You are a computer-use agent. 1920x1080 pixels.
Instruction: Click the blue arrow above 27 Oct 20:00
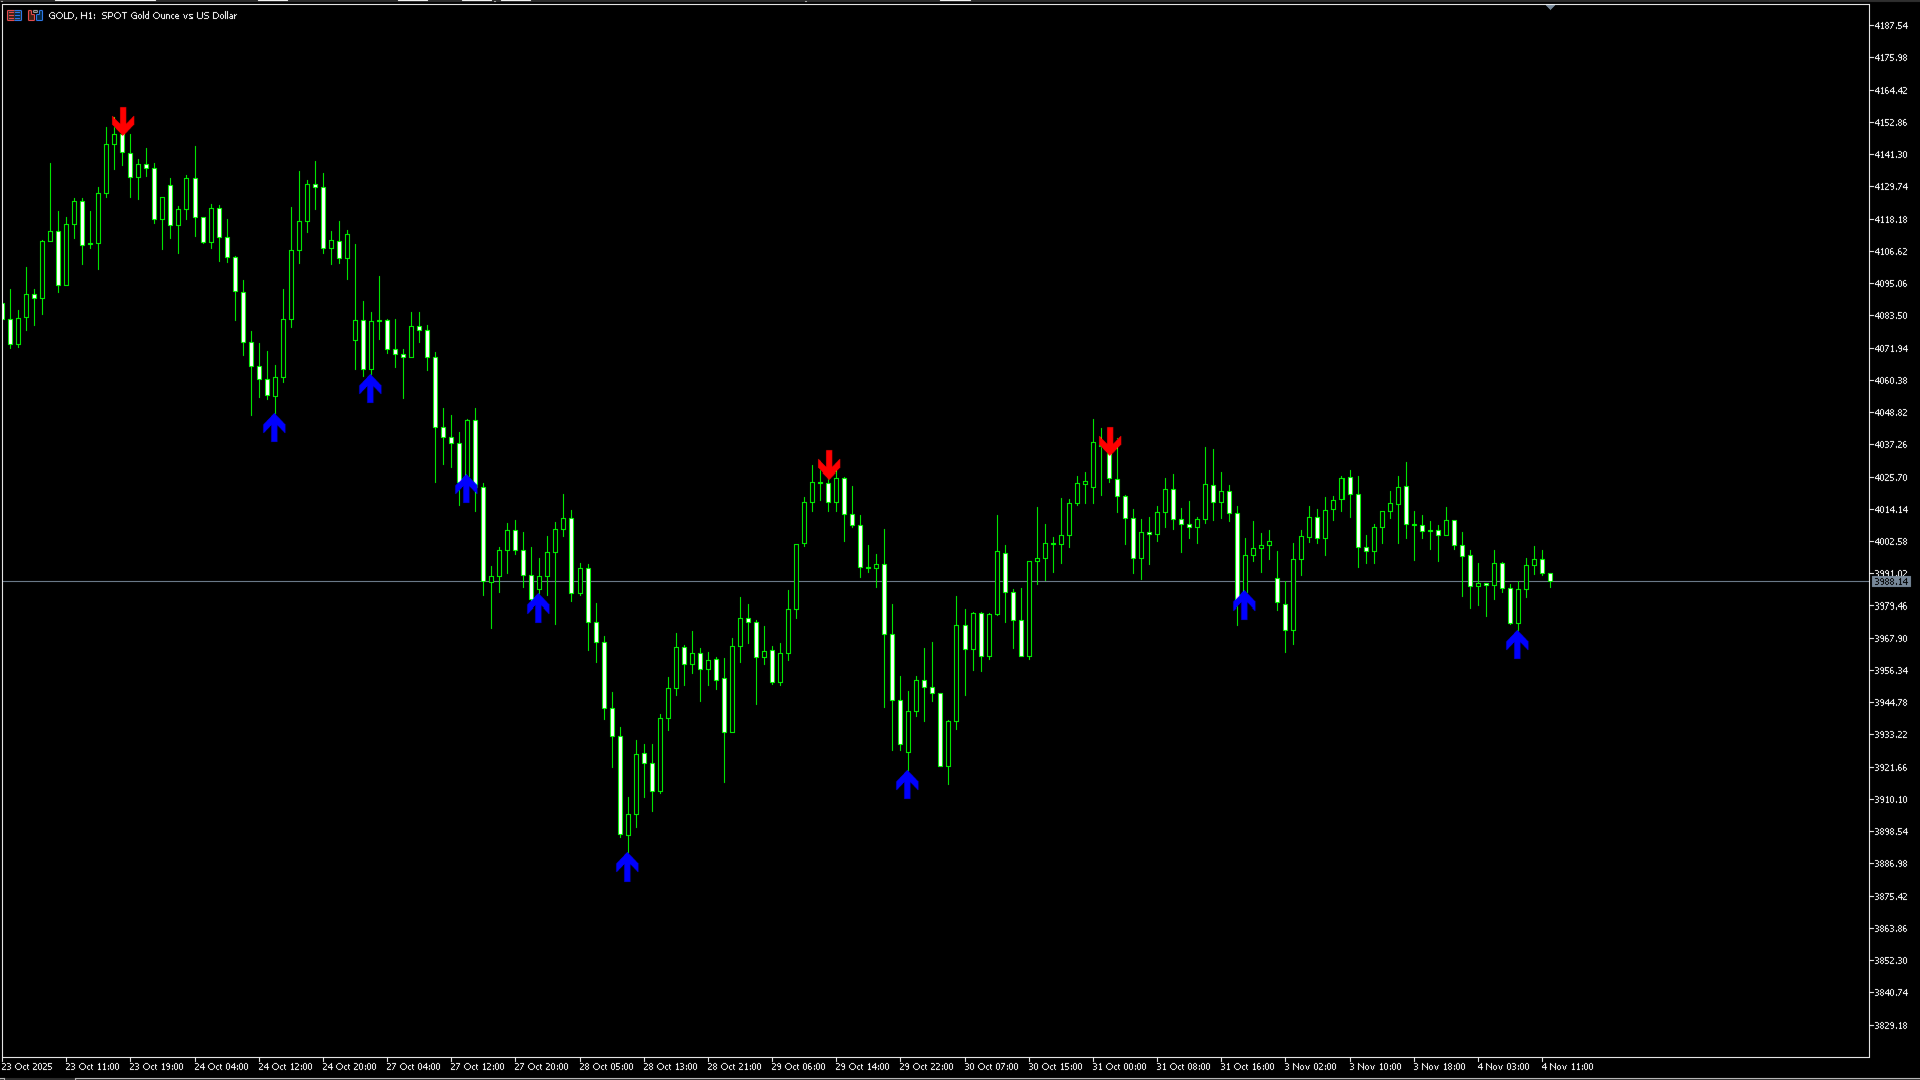(538, 606)
